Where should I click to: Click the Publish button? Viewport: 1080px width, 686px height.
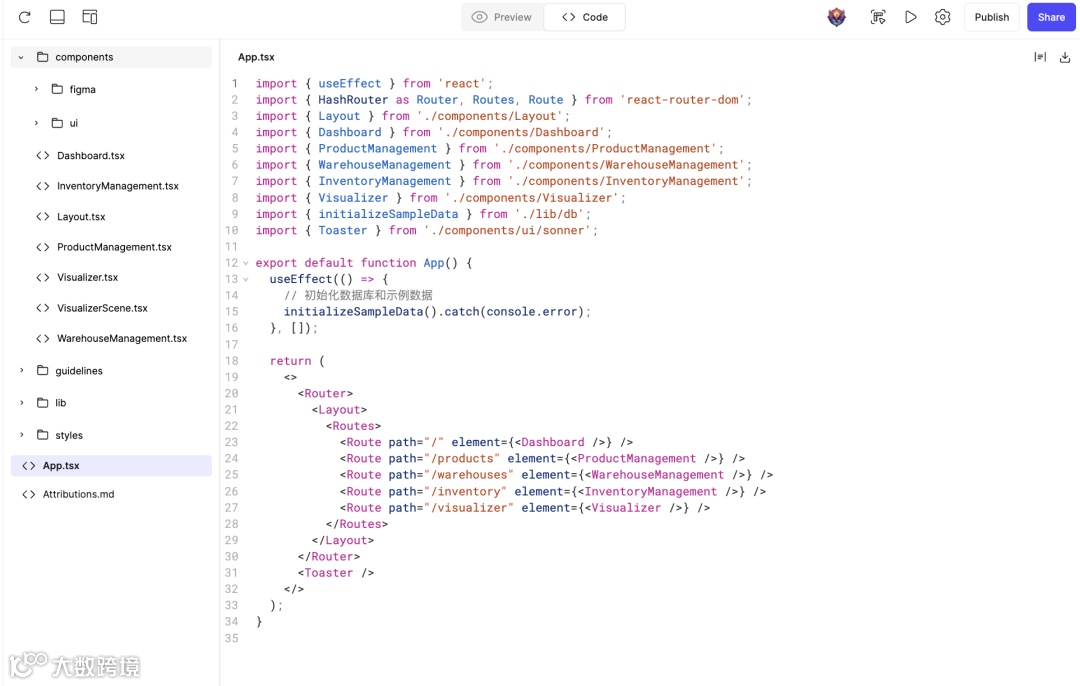click(x=991, y=17)
